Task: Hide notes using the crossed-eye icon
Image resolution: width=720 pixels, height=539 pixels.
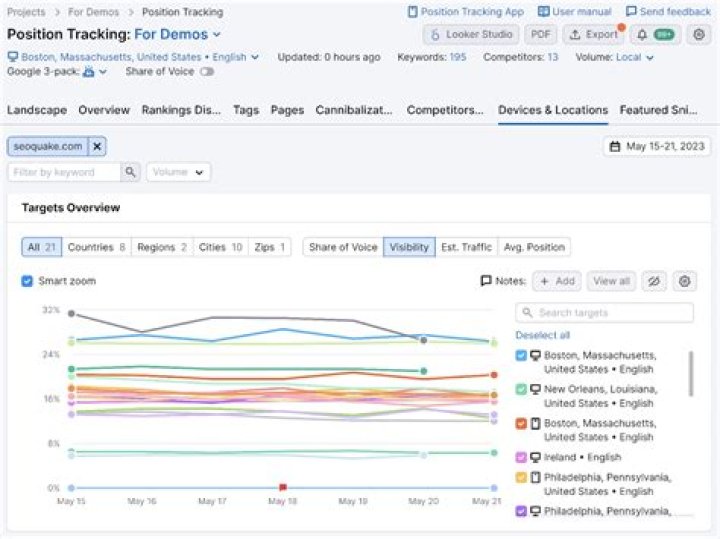Action: point(654,281)
